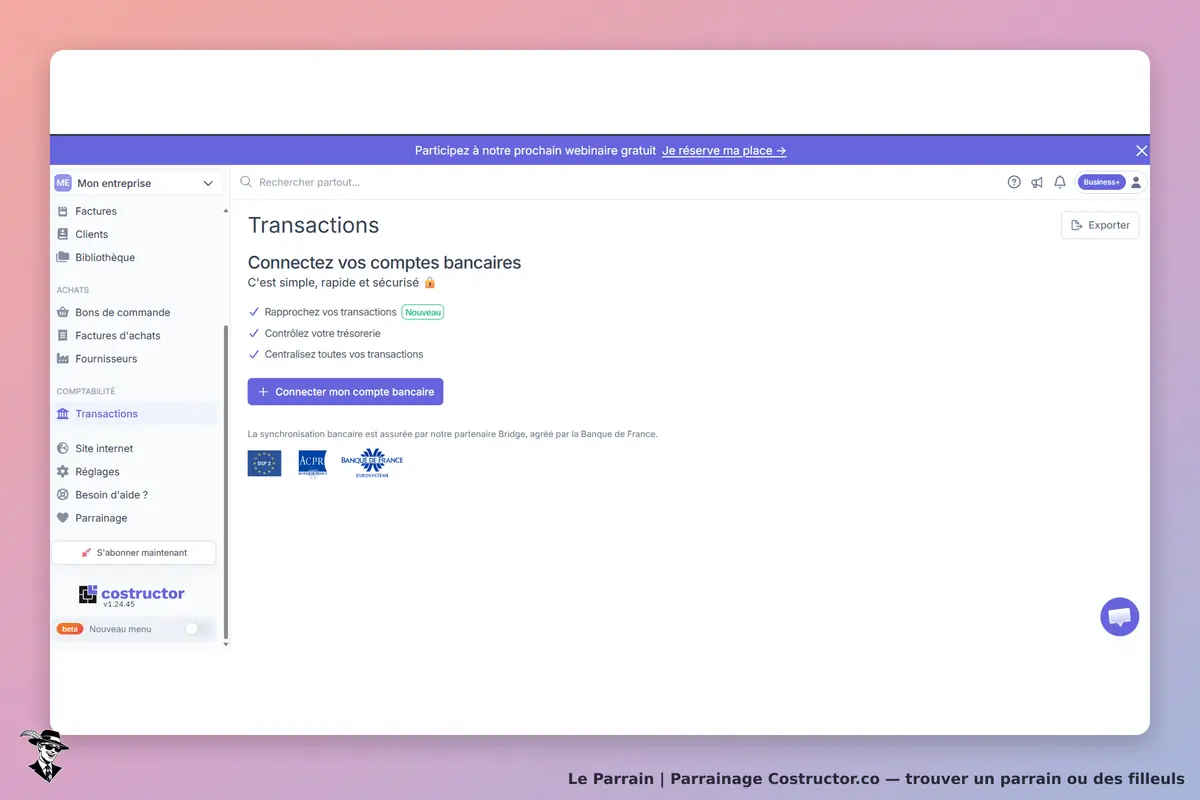
Task: Click Contrôlez votre trésorerie text
Action: pos(323,333)
